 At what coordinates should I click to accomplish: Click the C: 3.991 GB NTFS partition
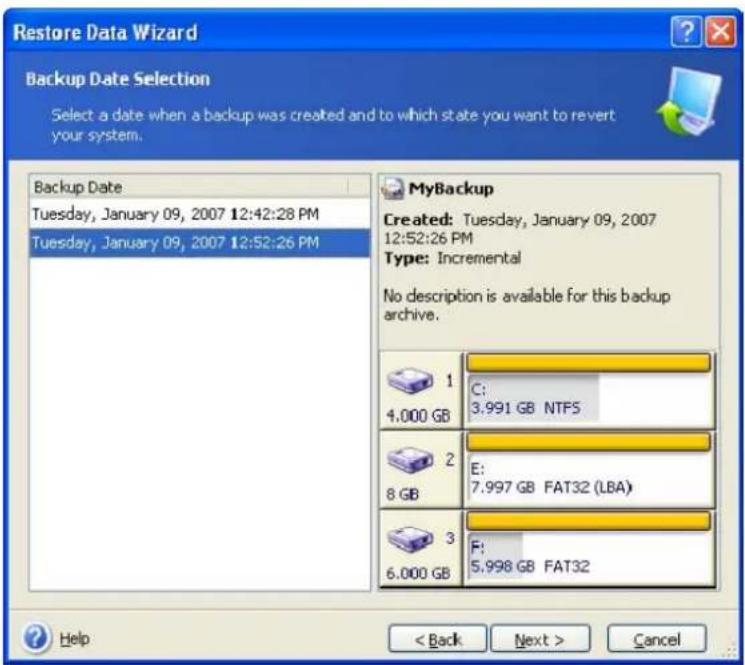[589, 399]
